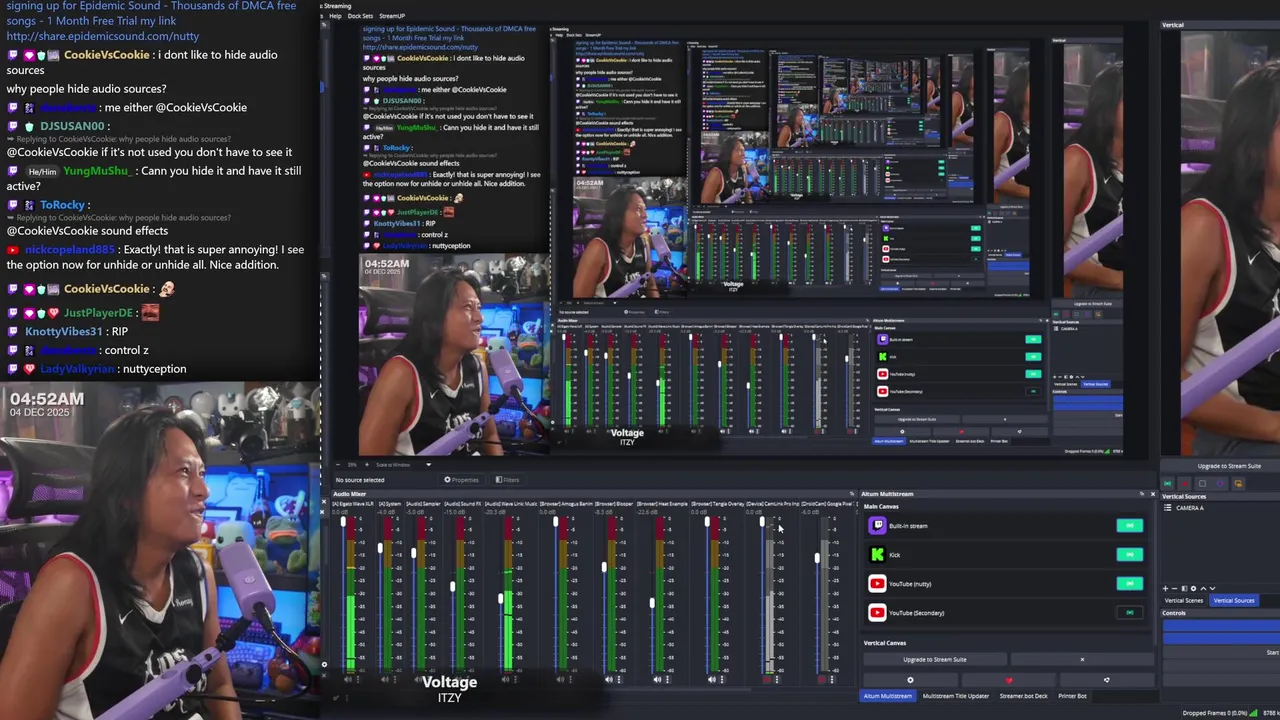Mute the Wave Link Music channel
Image resolution: width=1280 pixels, height=720 pixels.
506,679
